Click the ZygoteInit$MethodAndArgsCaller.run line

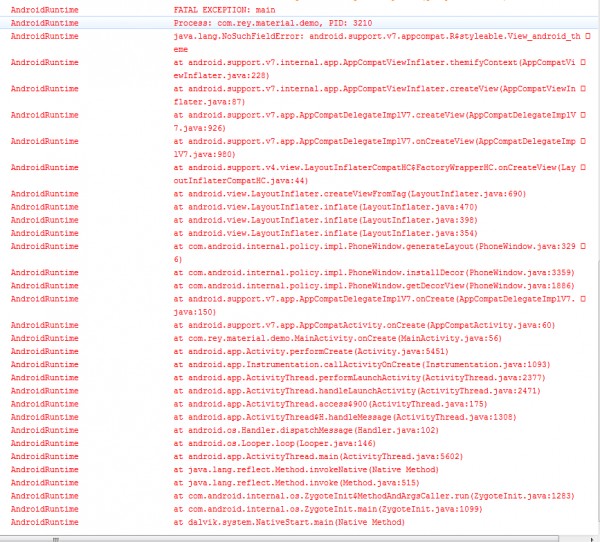[x=374, y=496]
